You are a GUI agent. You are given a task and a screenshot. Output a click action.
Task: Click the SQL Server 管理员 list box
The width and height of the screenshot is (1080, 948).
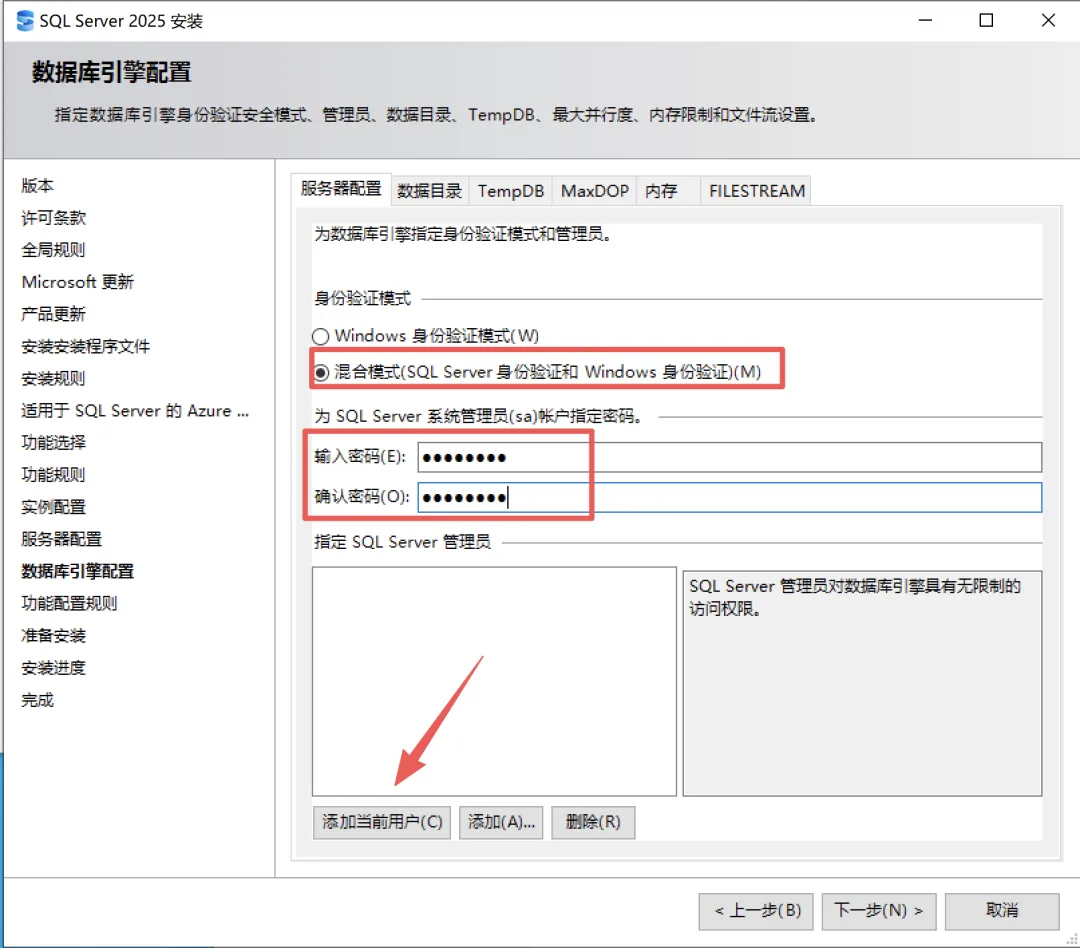click(x=494, y=681)
